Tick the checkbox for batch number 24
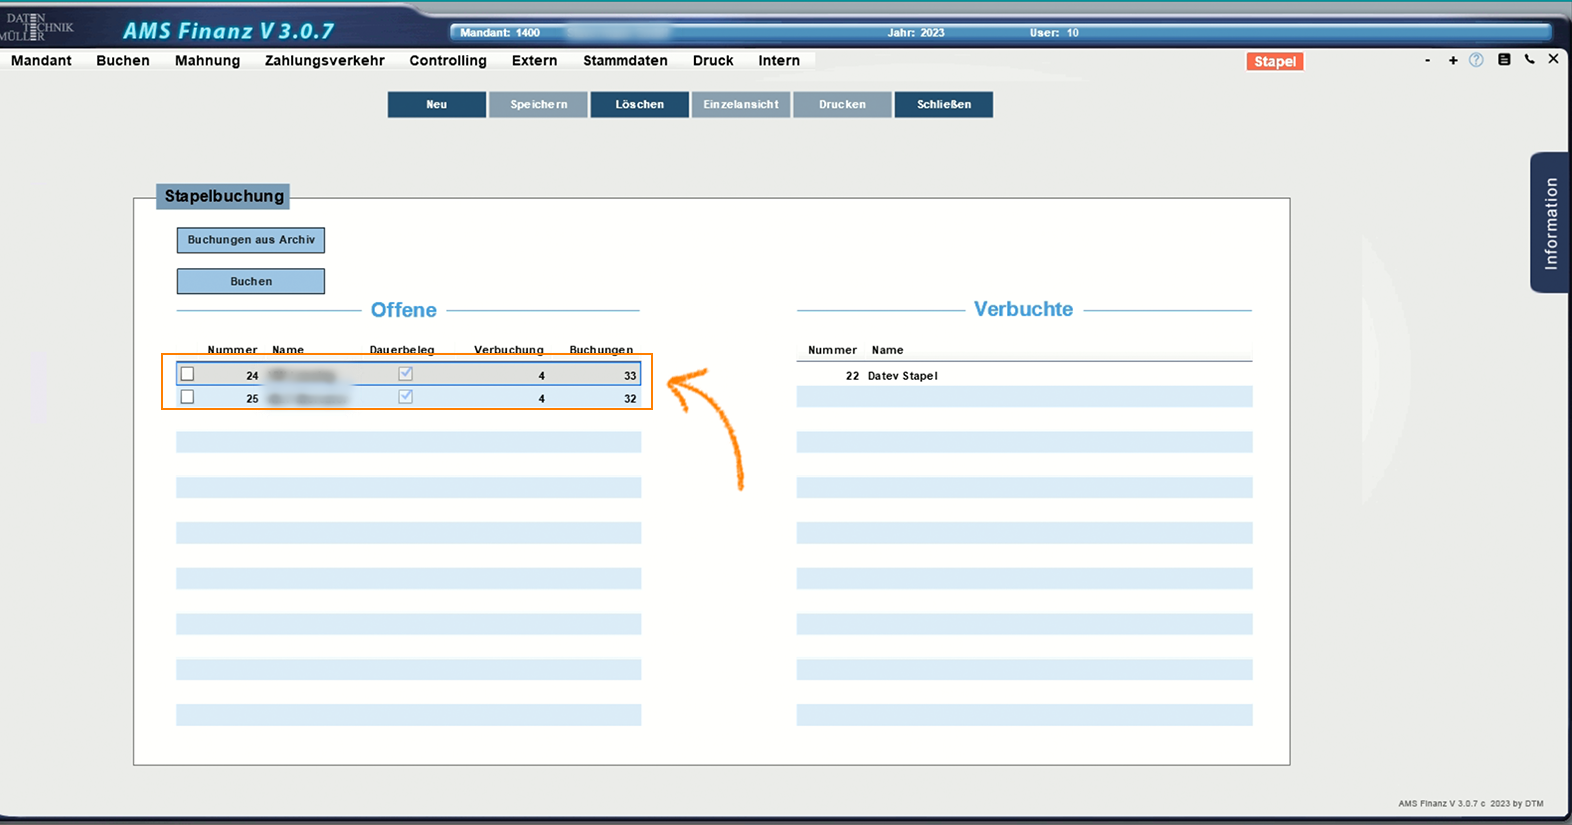The height and width of the screenshot is (825, 1572). click(187, 374)
